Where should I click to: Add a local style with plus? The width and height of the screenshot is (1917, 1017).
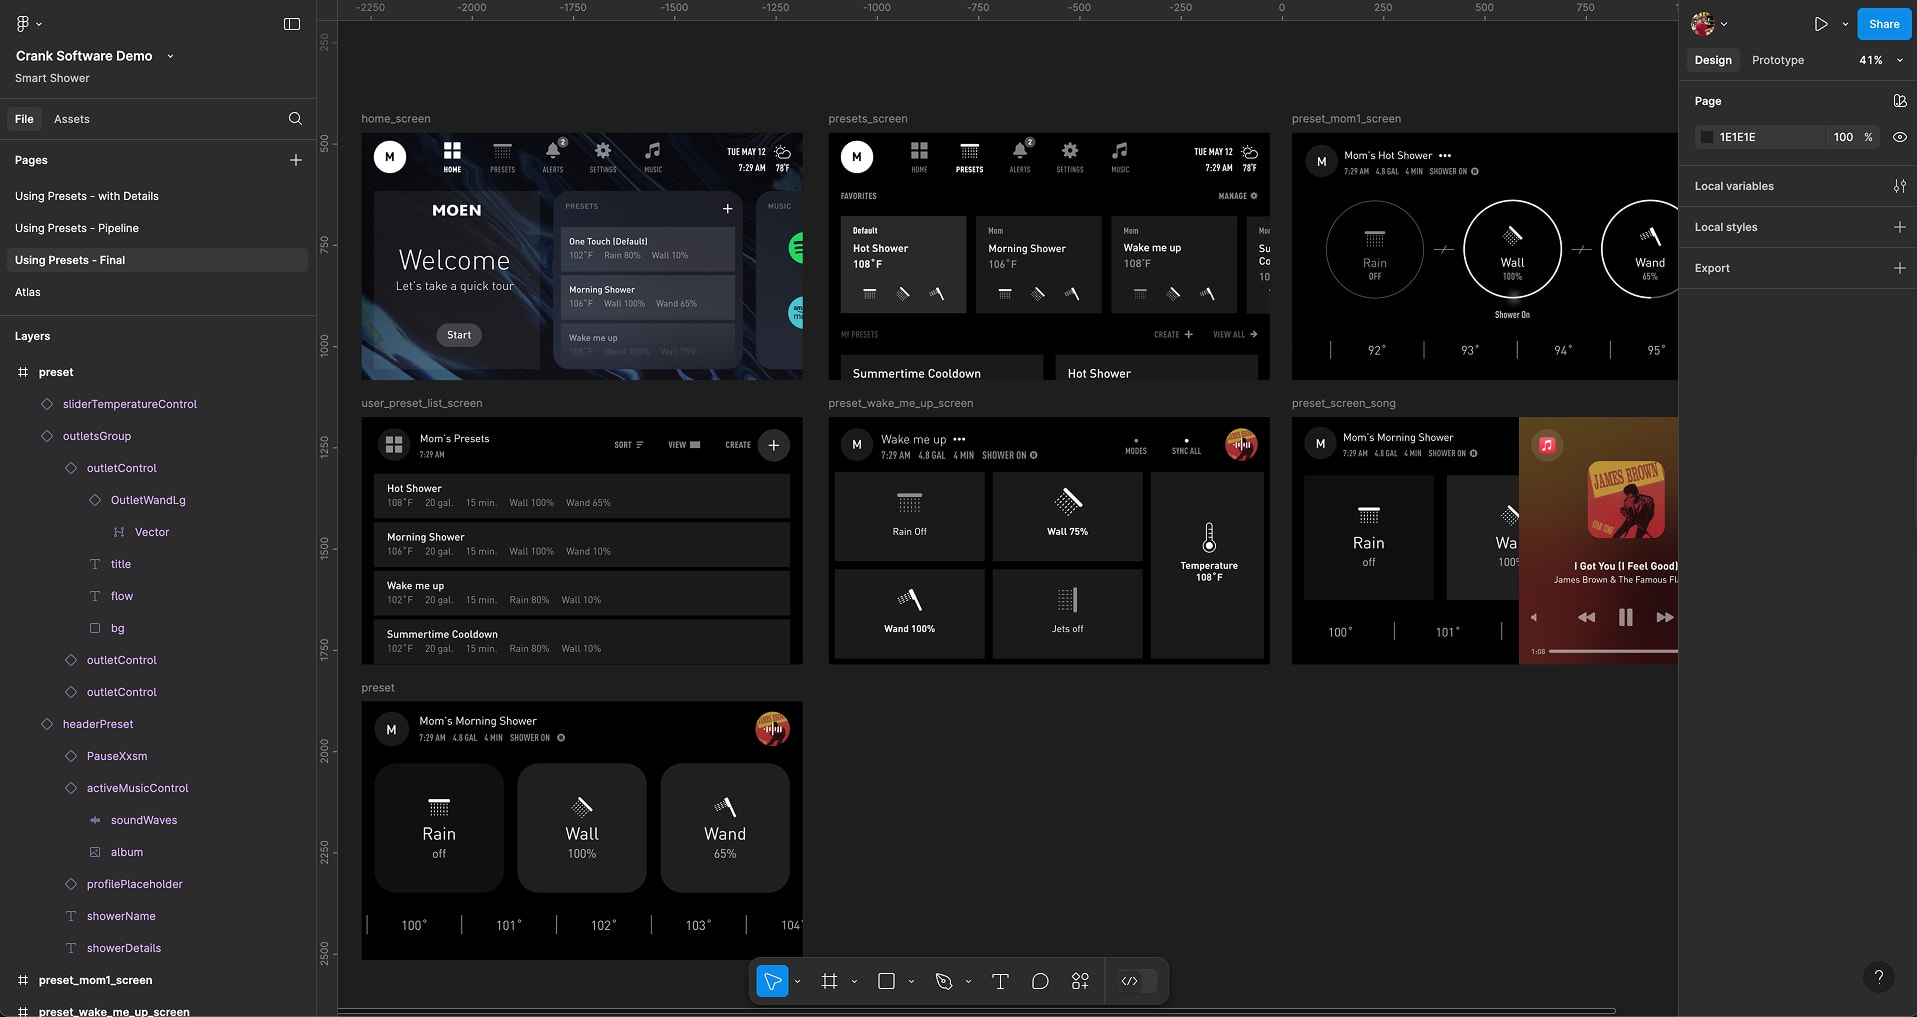(1900, 227)
